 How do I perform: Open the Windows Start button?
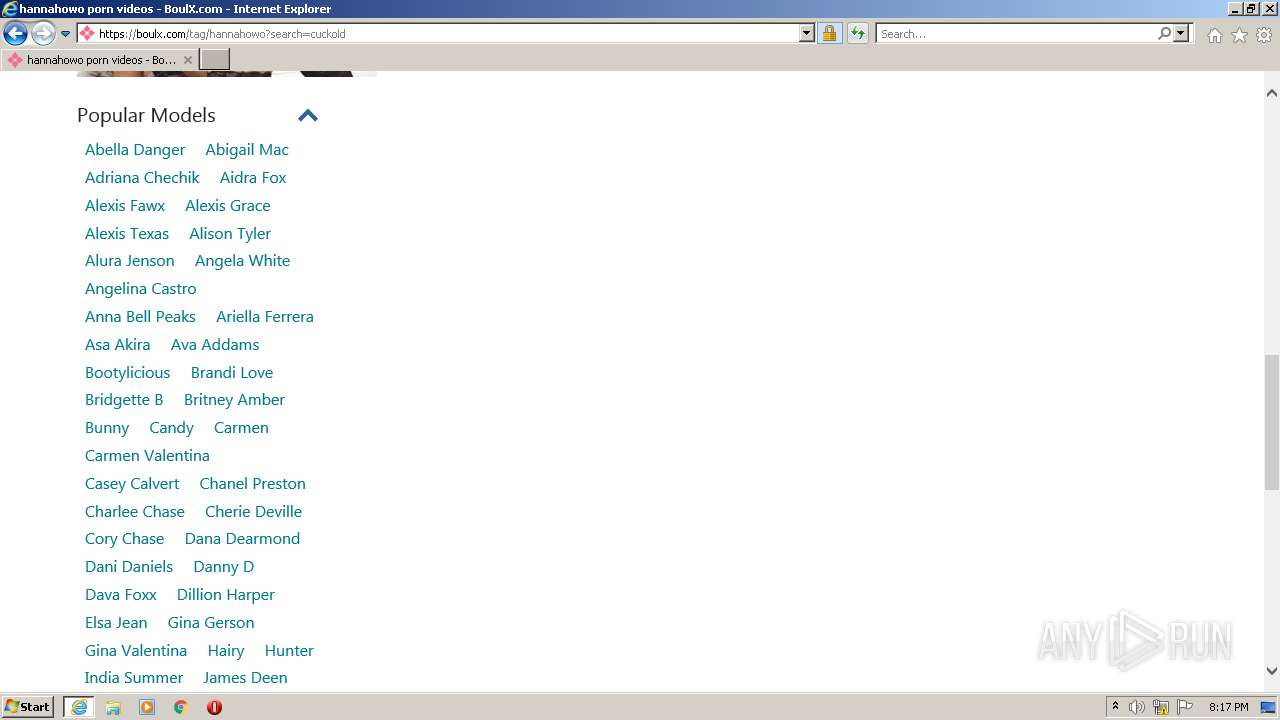pos(28,707)
